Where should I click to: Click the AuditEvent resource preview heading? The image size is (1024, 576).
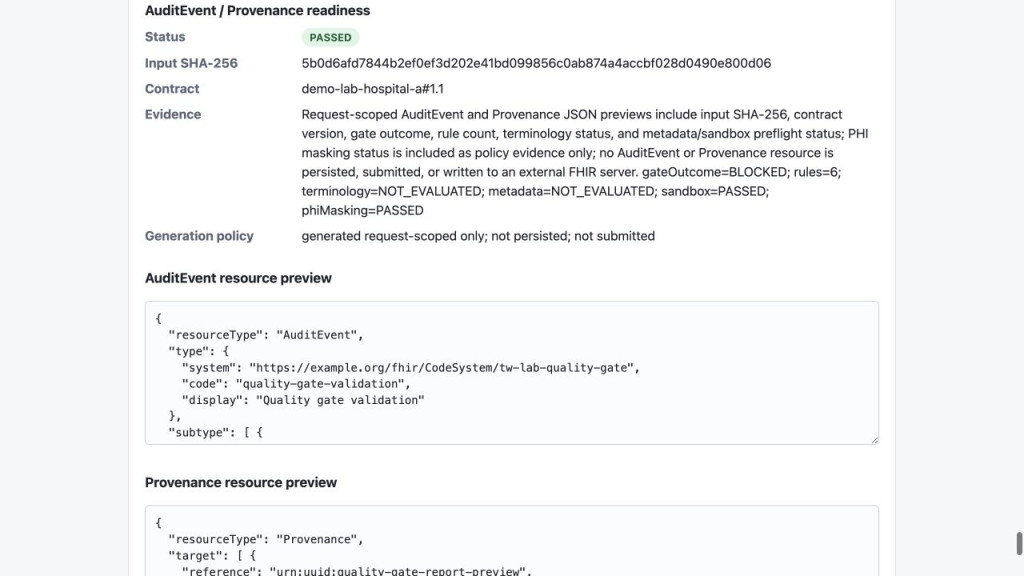click(238, 278)
